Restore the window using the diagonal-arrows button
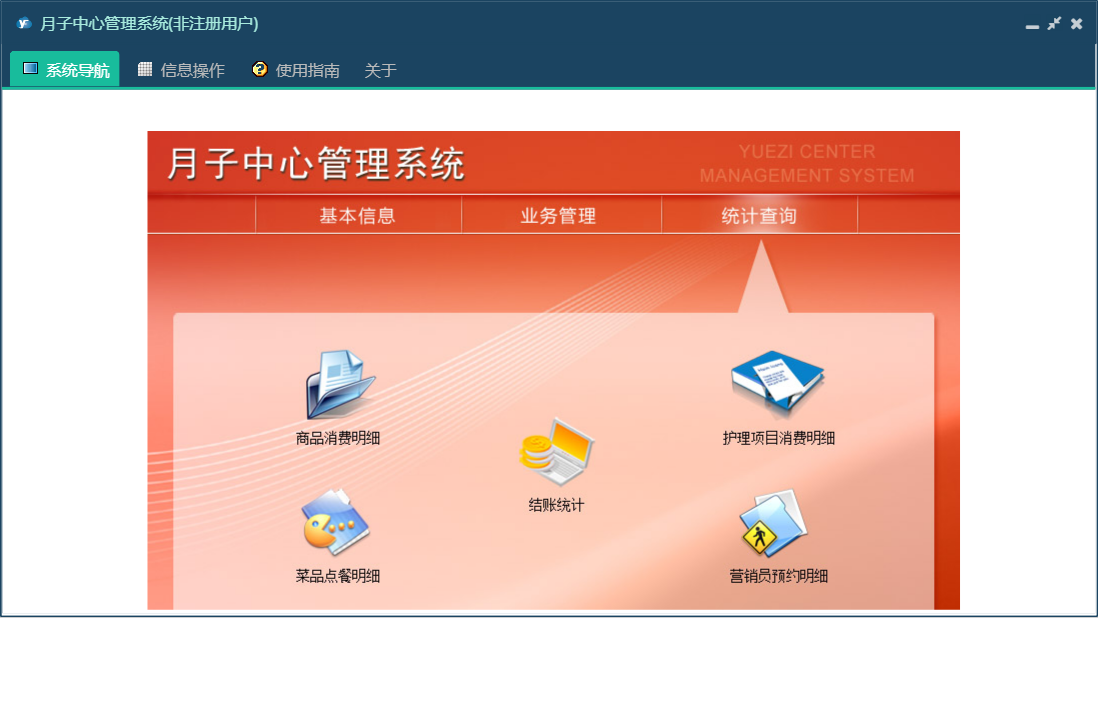 pyautogui.click(x=1054, y=24)
